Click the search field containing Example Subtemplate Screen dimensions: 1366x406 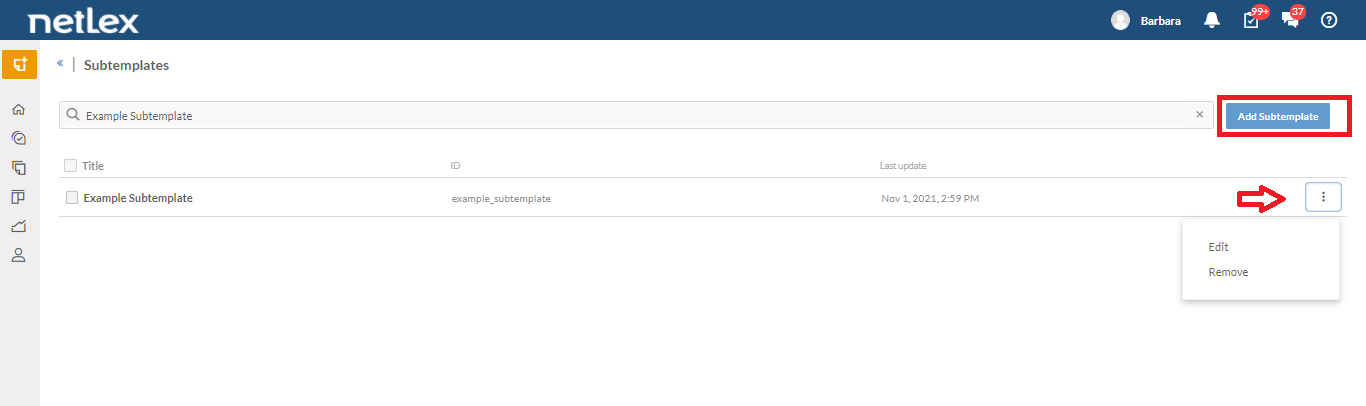(x=635, y=115)
